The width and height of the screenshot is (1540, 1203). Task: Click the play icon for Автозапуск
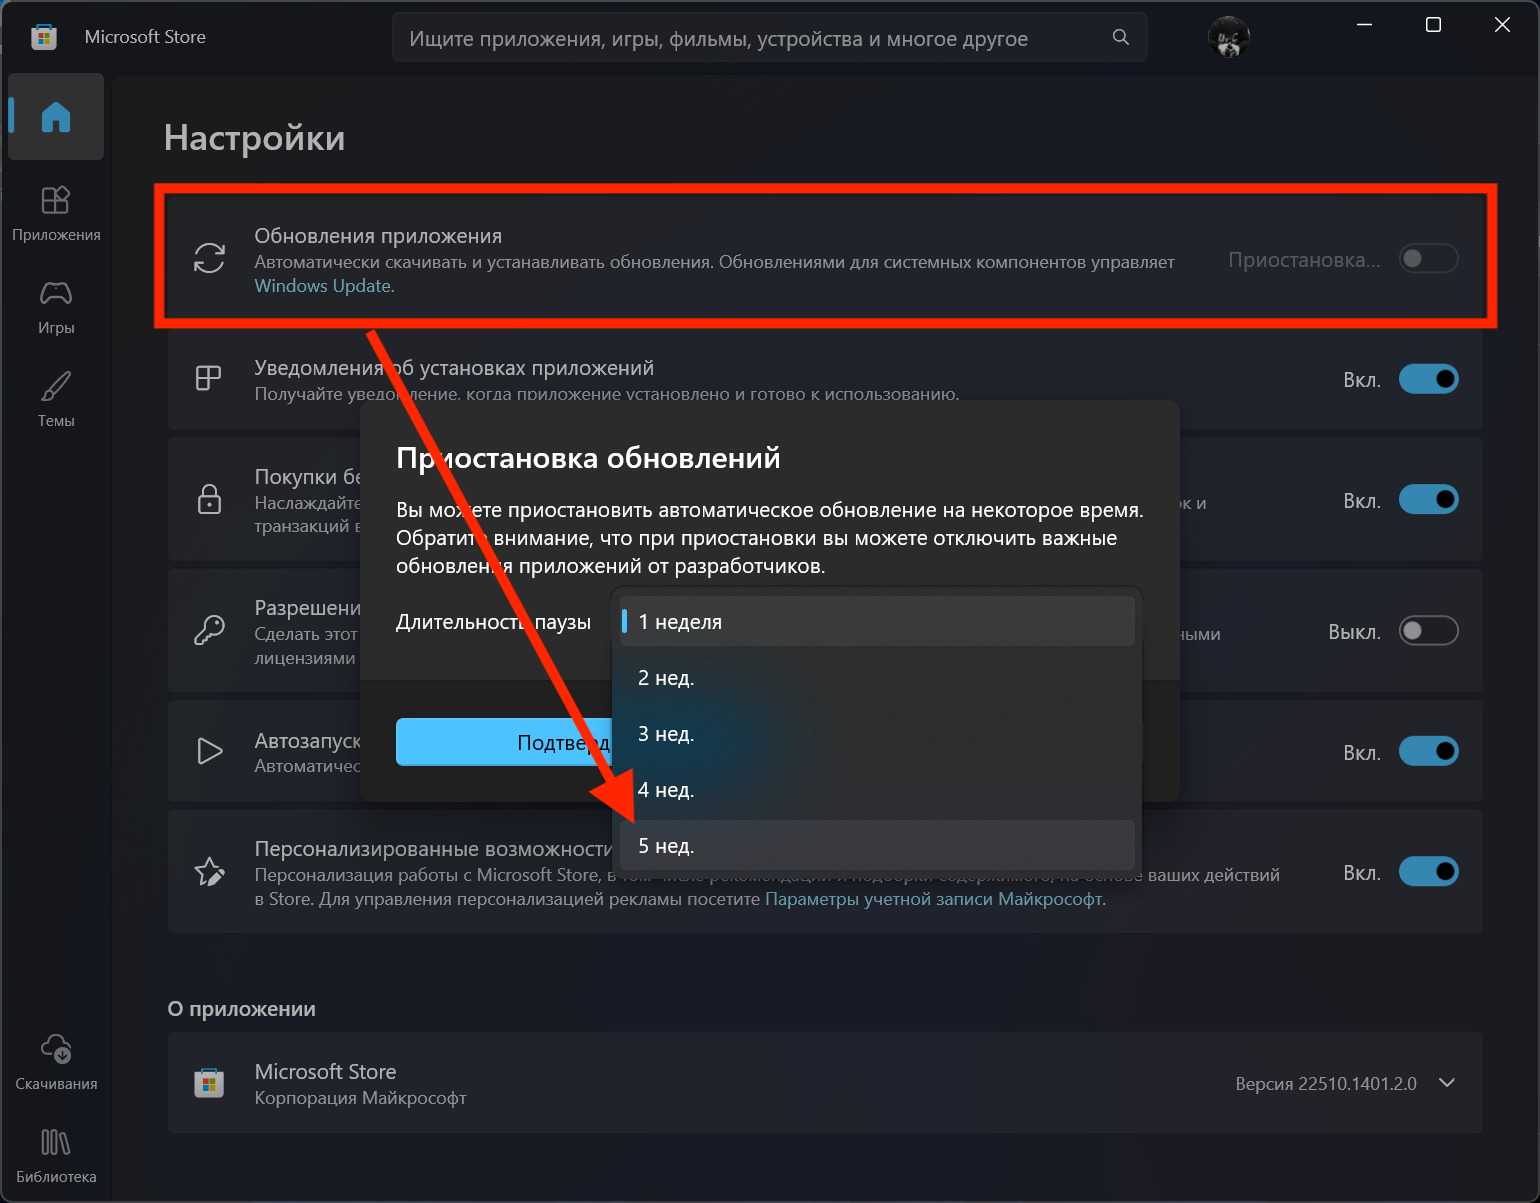coord(209,751)
